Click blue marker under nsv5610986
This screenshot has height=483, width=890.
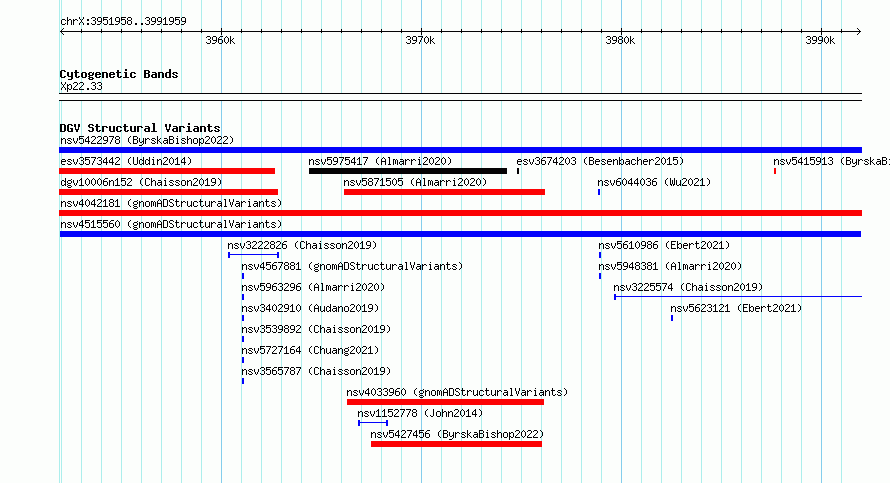[x=600, y=255]
